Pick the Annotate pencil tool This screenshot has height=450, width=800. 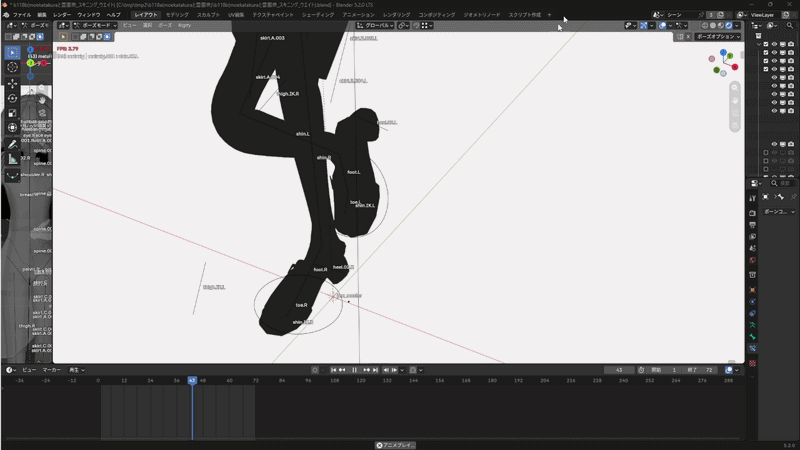coord(12,145)
